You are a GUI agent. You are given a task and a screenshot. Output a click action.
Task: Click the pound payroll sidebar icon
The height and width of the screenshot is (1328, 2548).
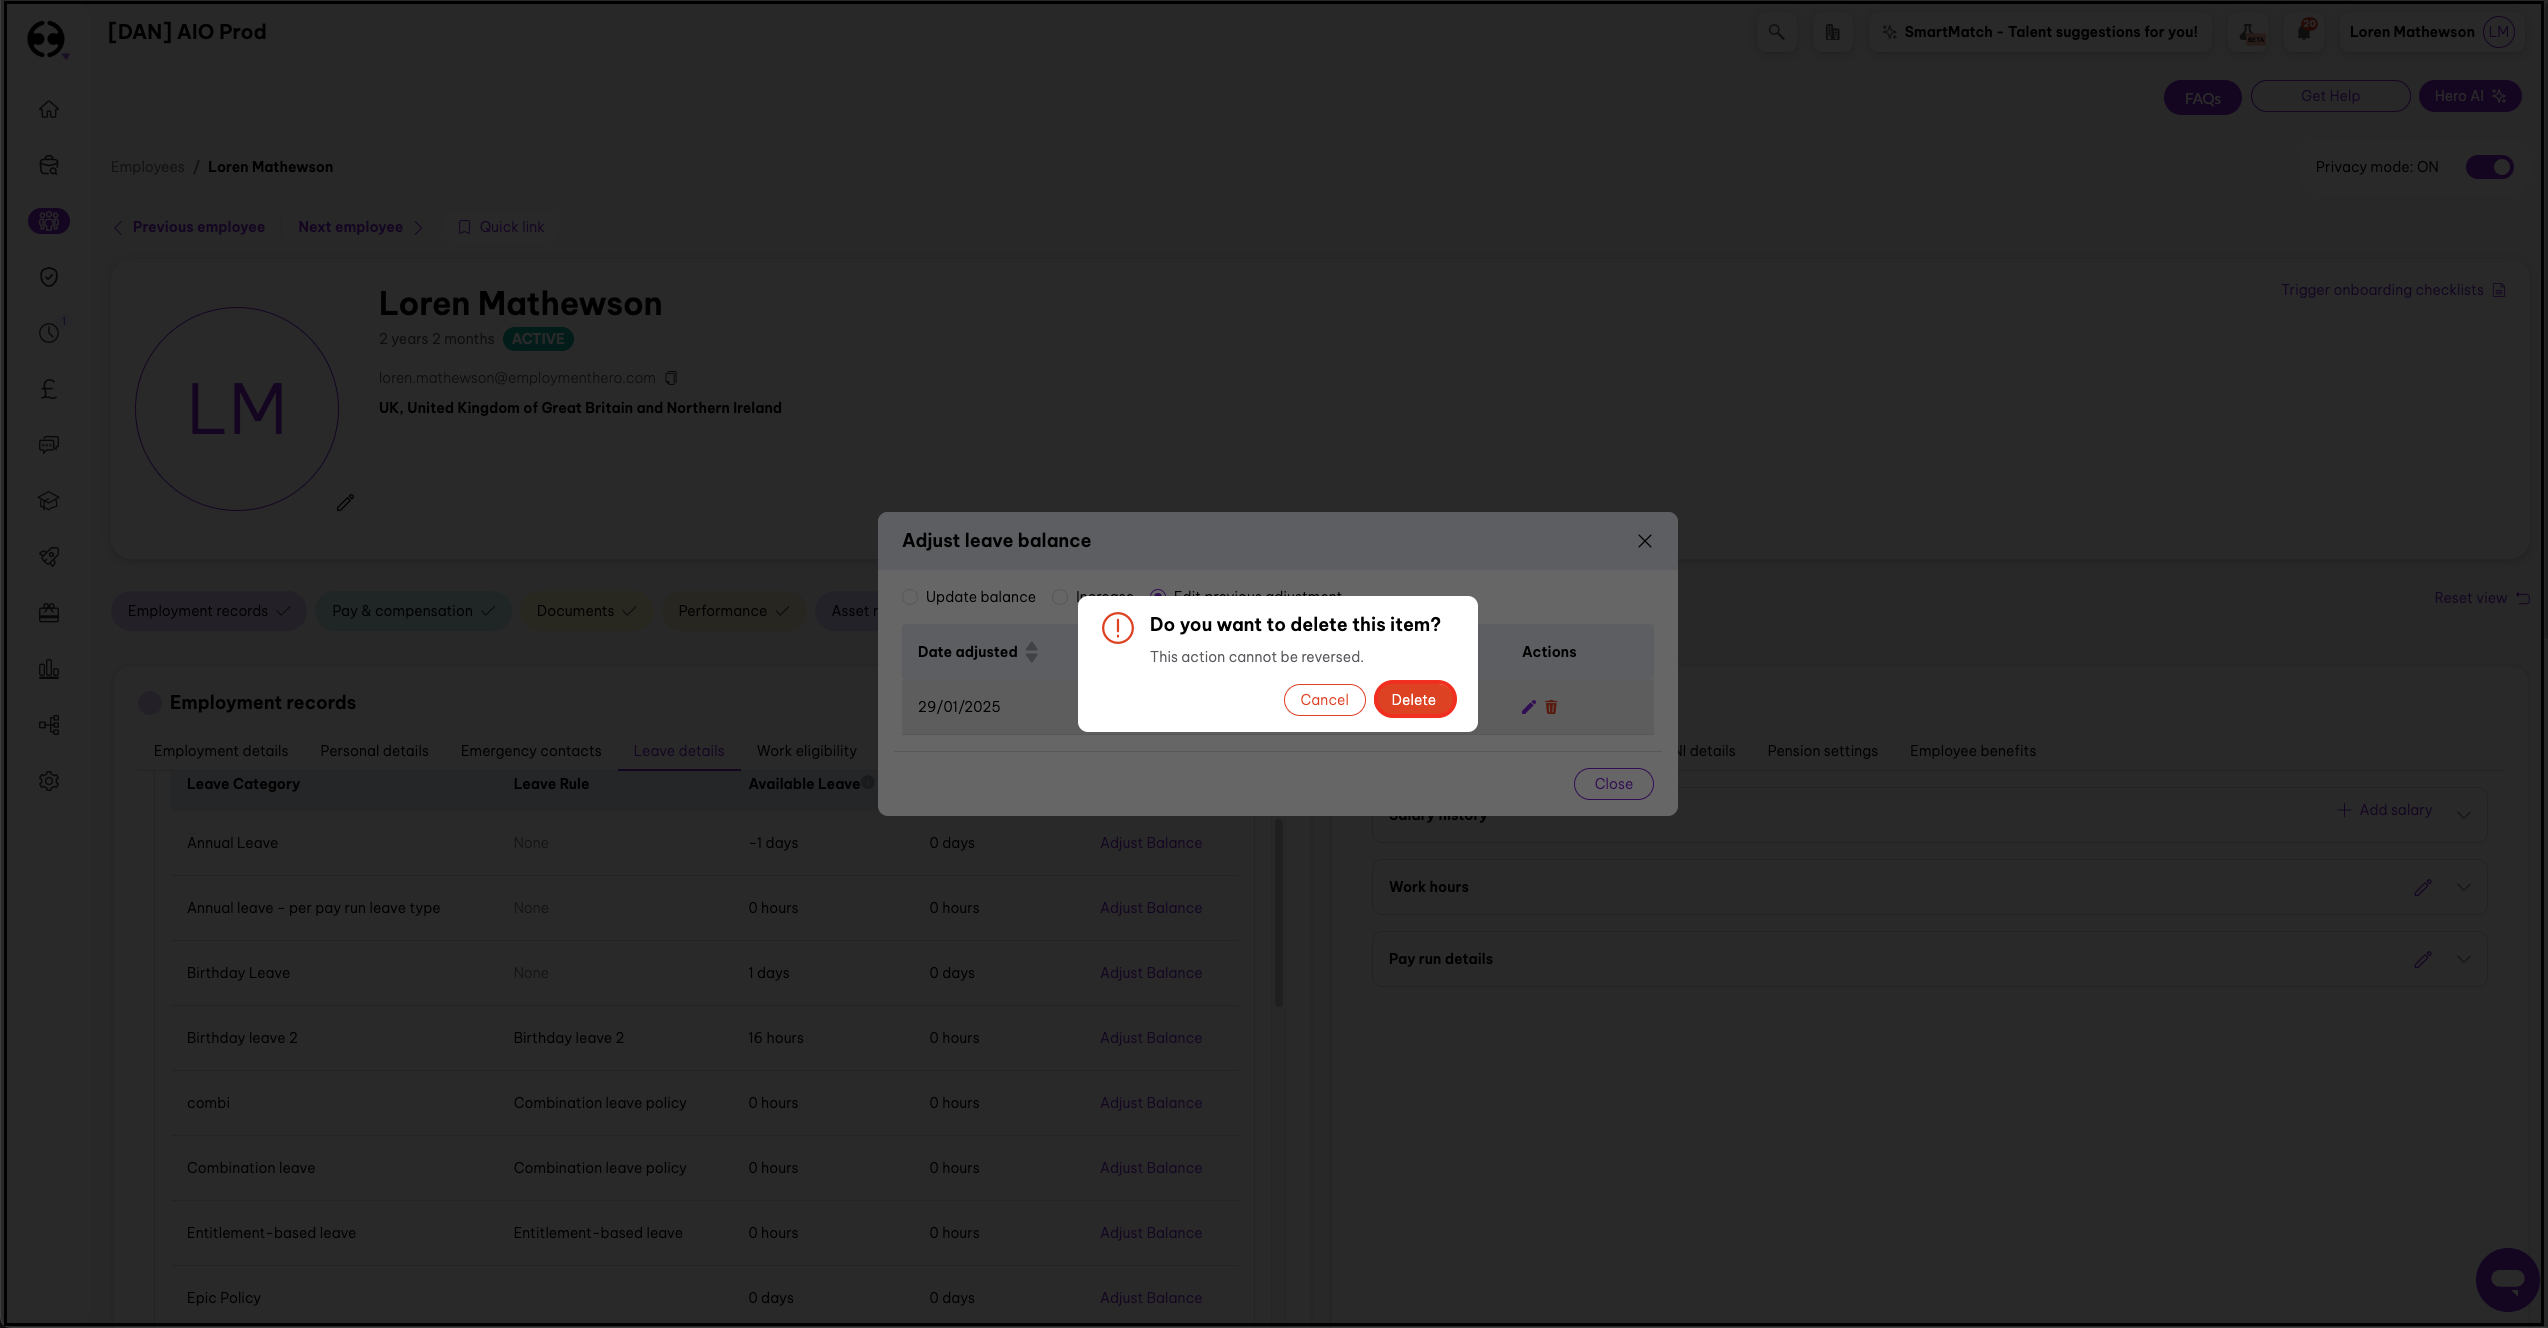49,389
